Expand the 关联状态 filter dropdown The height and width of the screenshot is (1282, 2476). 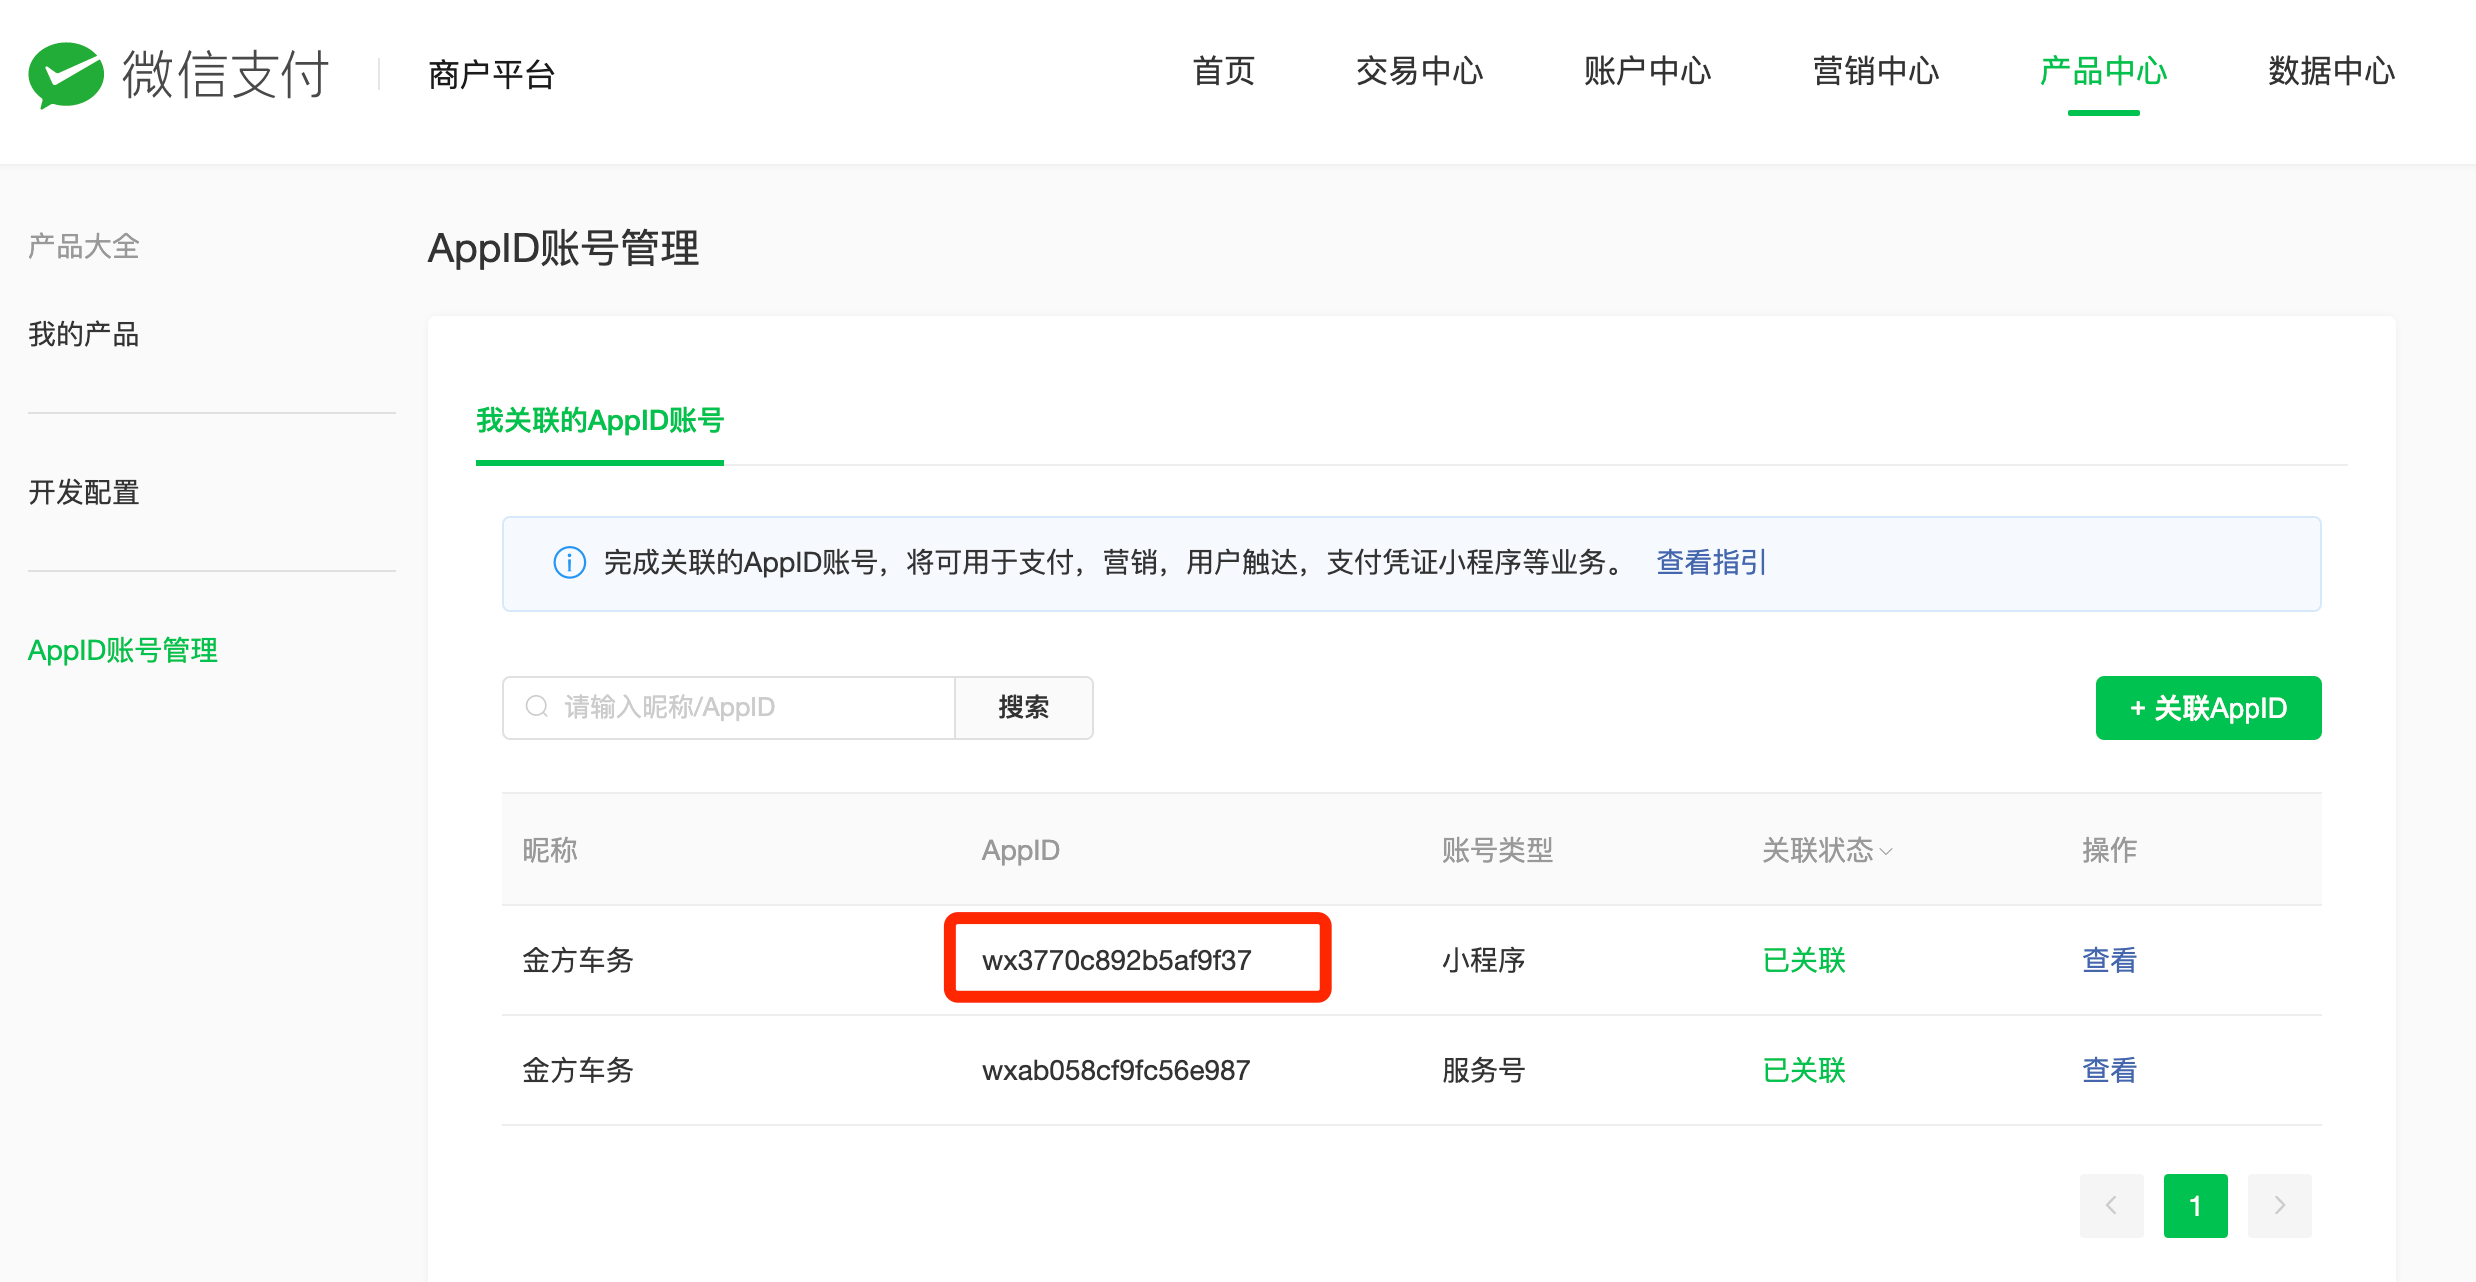tap(1886, 852)
